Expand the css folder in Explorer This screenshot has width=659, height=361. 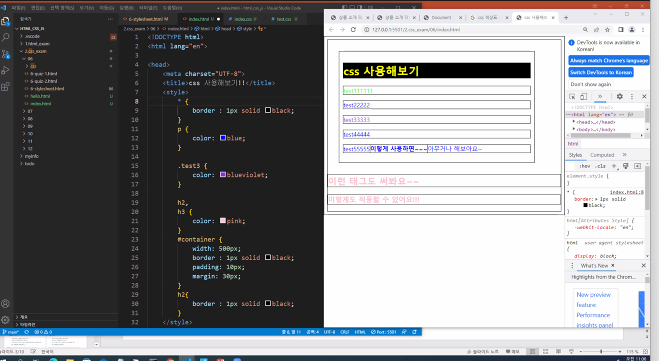pyautogui.click(x=27, y=66)
